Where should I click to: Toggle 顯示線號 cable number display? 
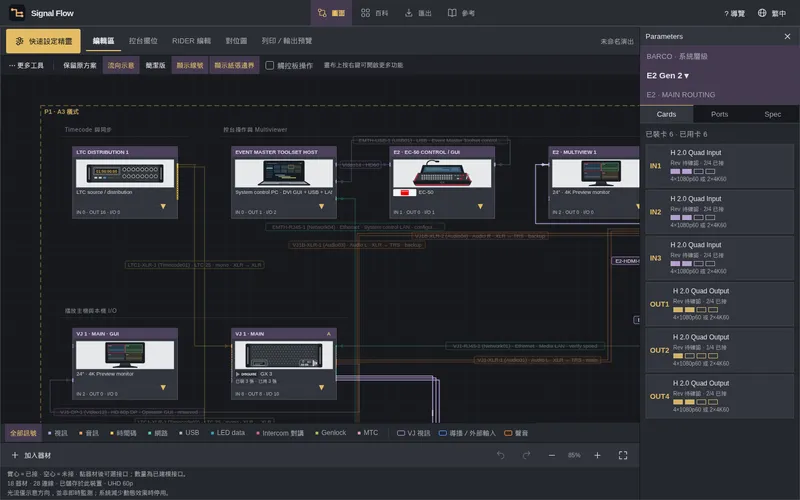point(190,65)
